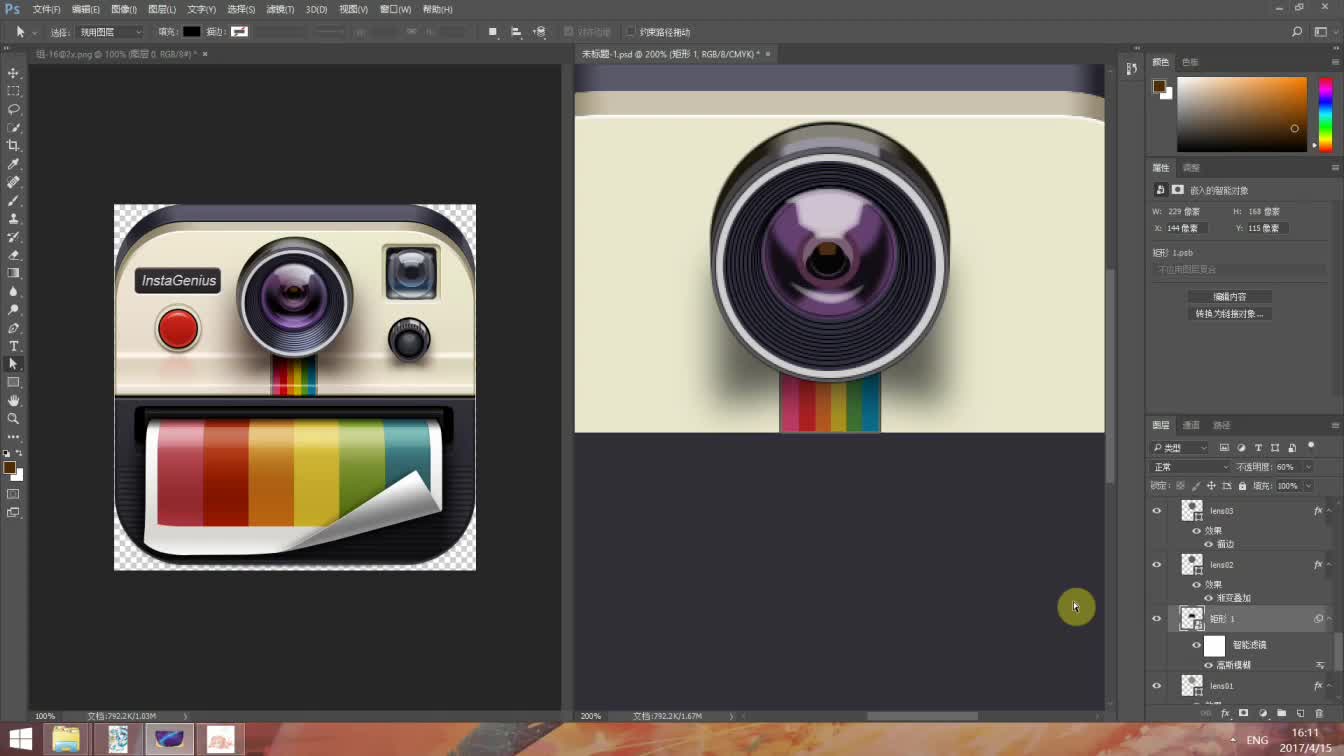Screen dimensions: 1344x756
Task: Select the Eraser tool
Action: pos(13,255)
